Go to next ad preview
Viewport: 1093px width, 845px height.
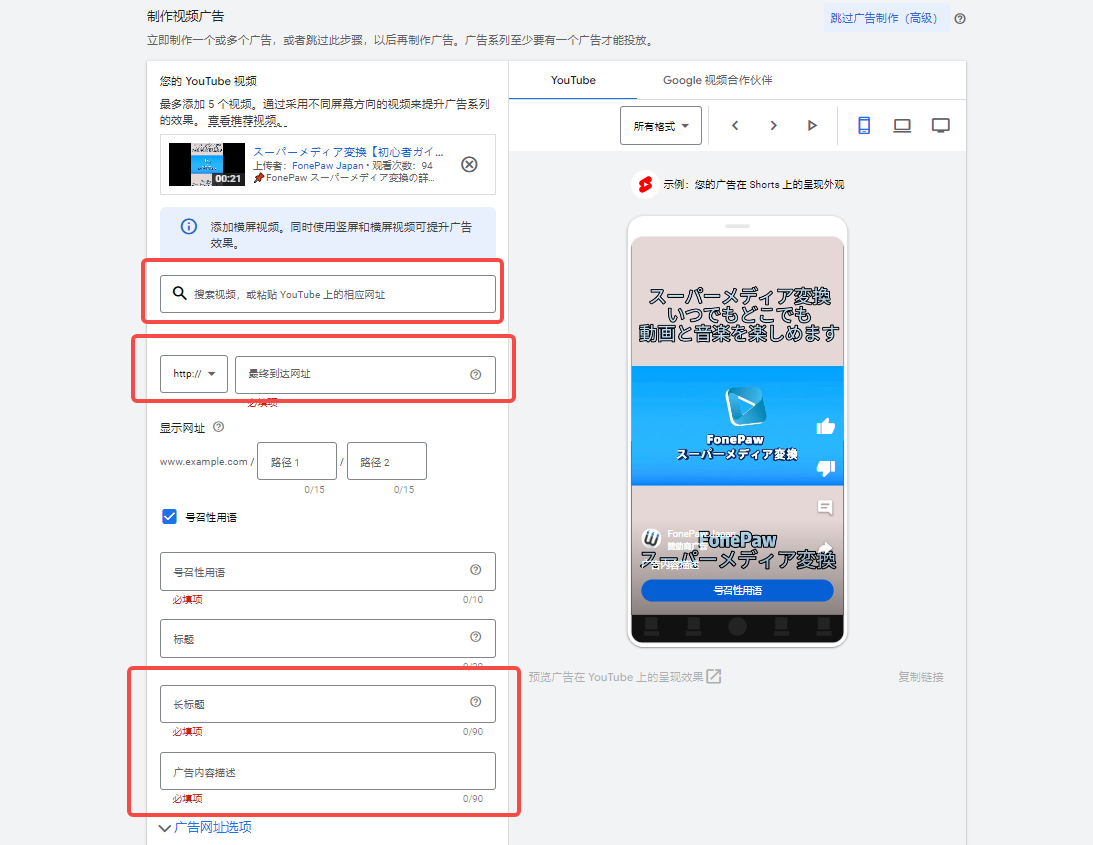[773, 126]
